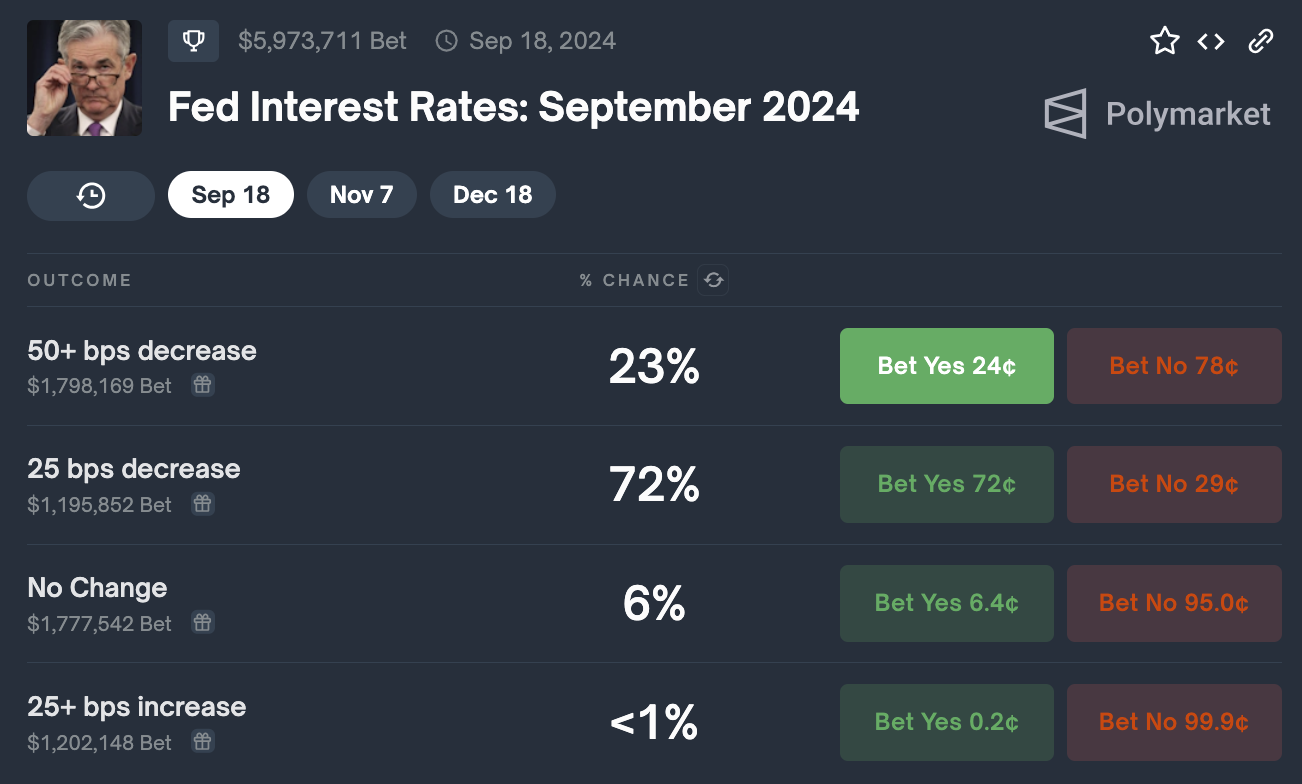1302x784 pixels.
Task: Select Bet Yes 0.2¢ for rate increase
Action: click(x=946, y=722)
